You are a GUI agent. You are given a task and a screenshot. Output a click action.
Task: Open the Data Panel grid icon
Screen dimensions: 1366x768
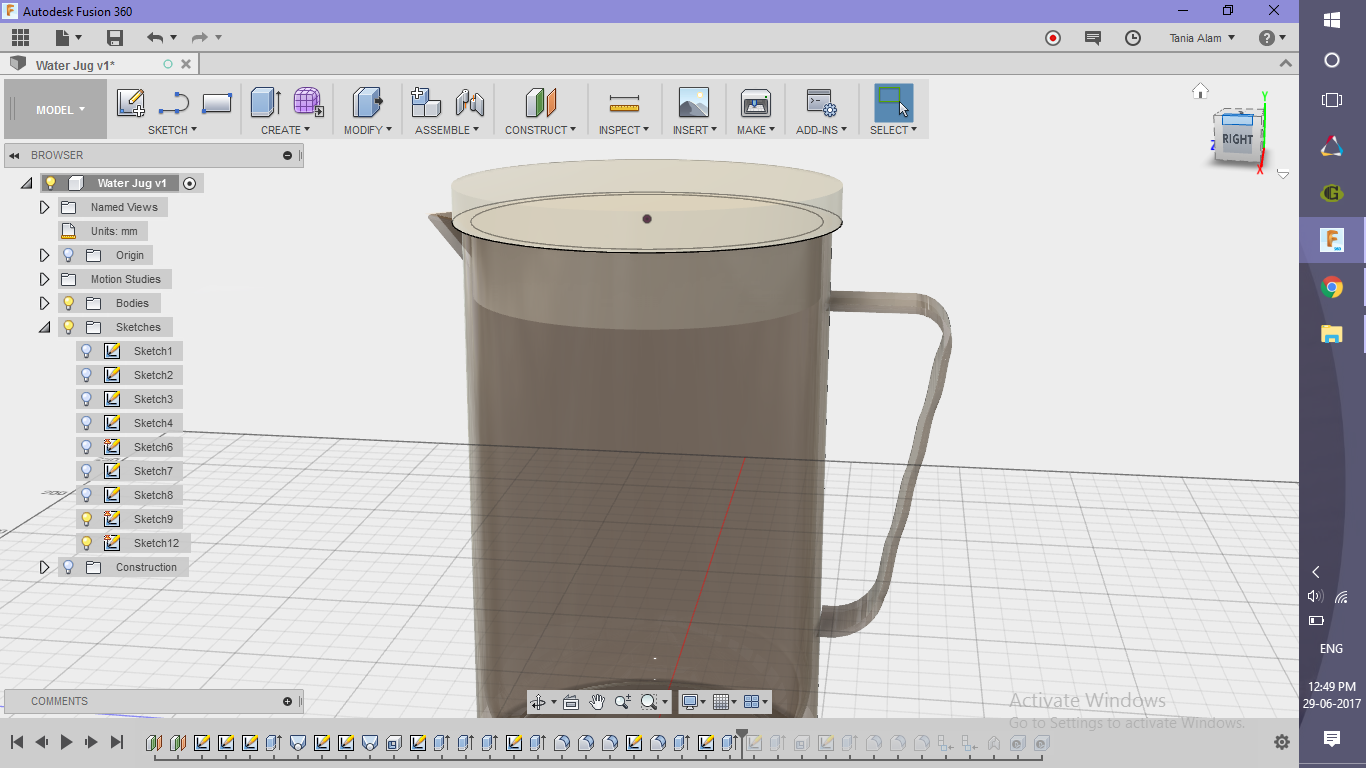click(x=20, y=38)
